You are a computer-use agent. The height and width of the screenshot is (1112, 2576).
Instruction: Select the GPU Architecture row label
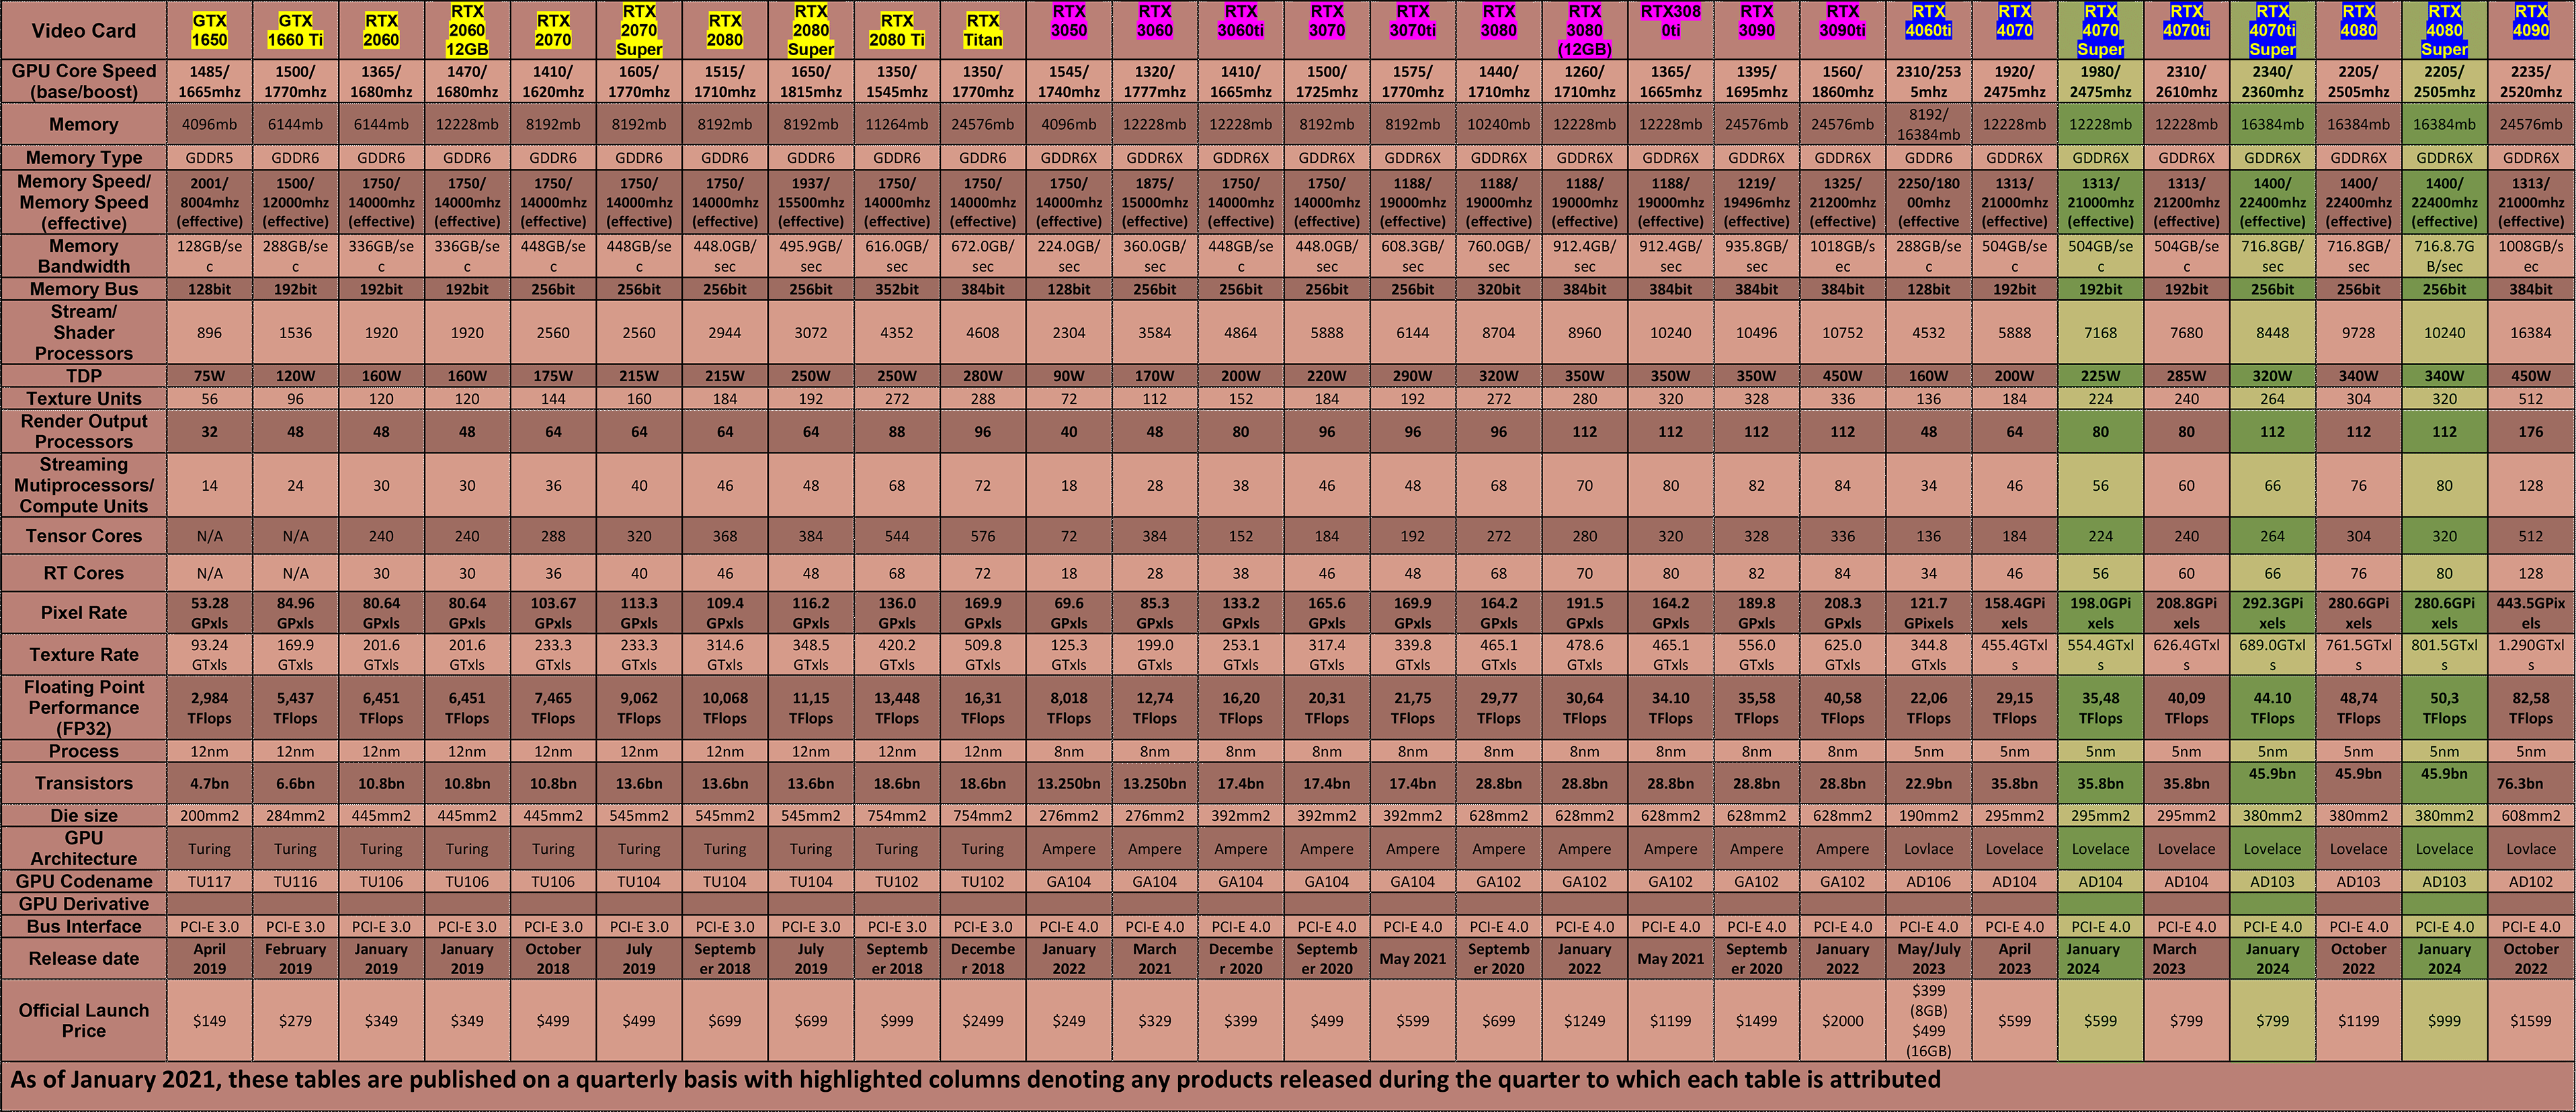pos(84,848)
